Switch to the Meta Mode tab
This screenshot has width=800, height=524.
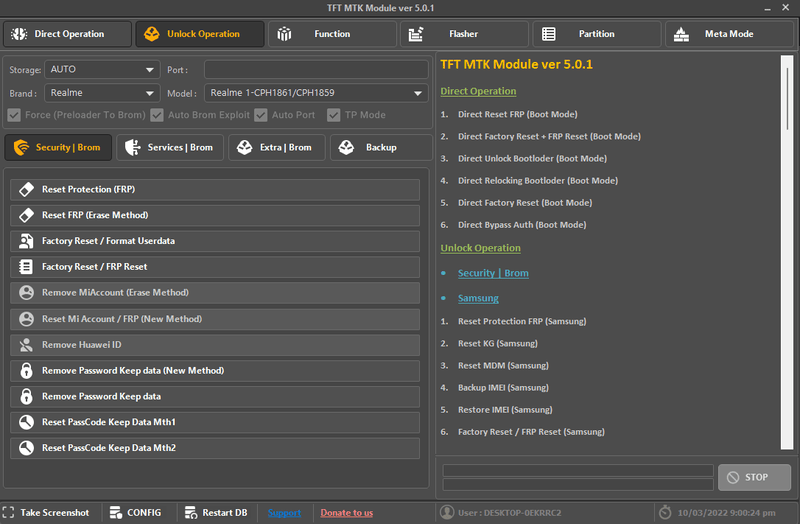[x=730, y=34]
